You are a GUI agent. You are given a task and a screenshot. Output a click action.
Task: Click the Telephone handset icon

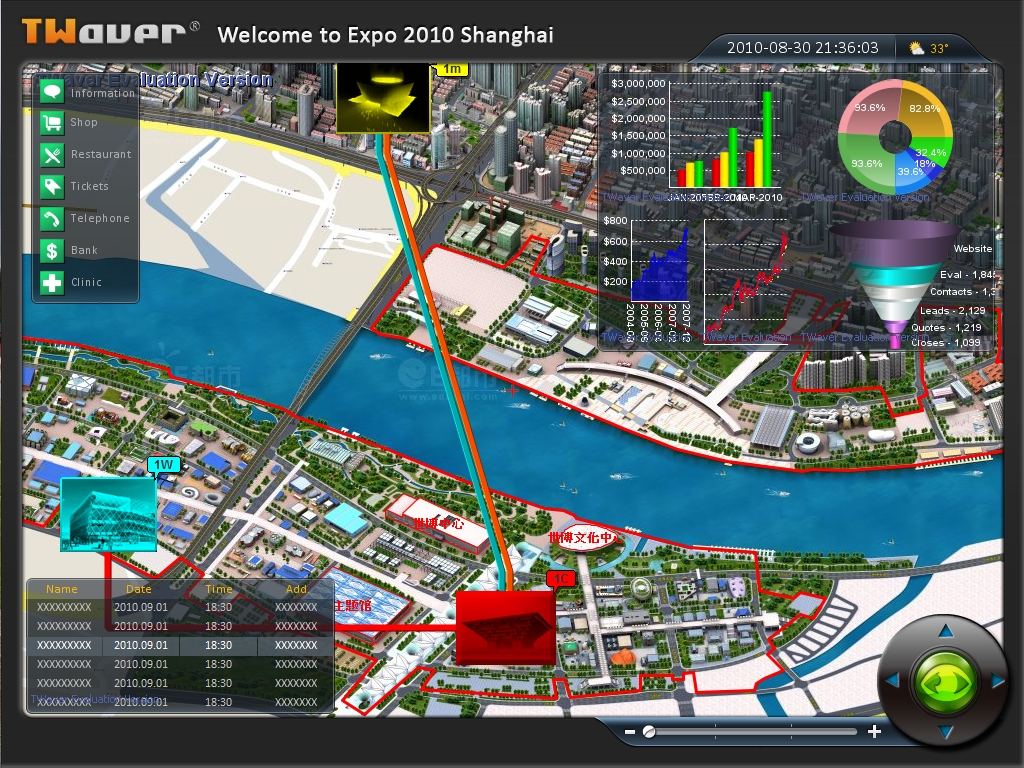point(52,219)
